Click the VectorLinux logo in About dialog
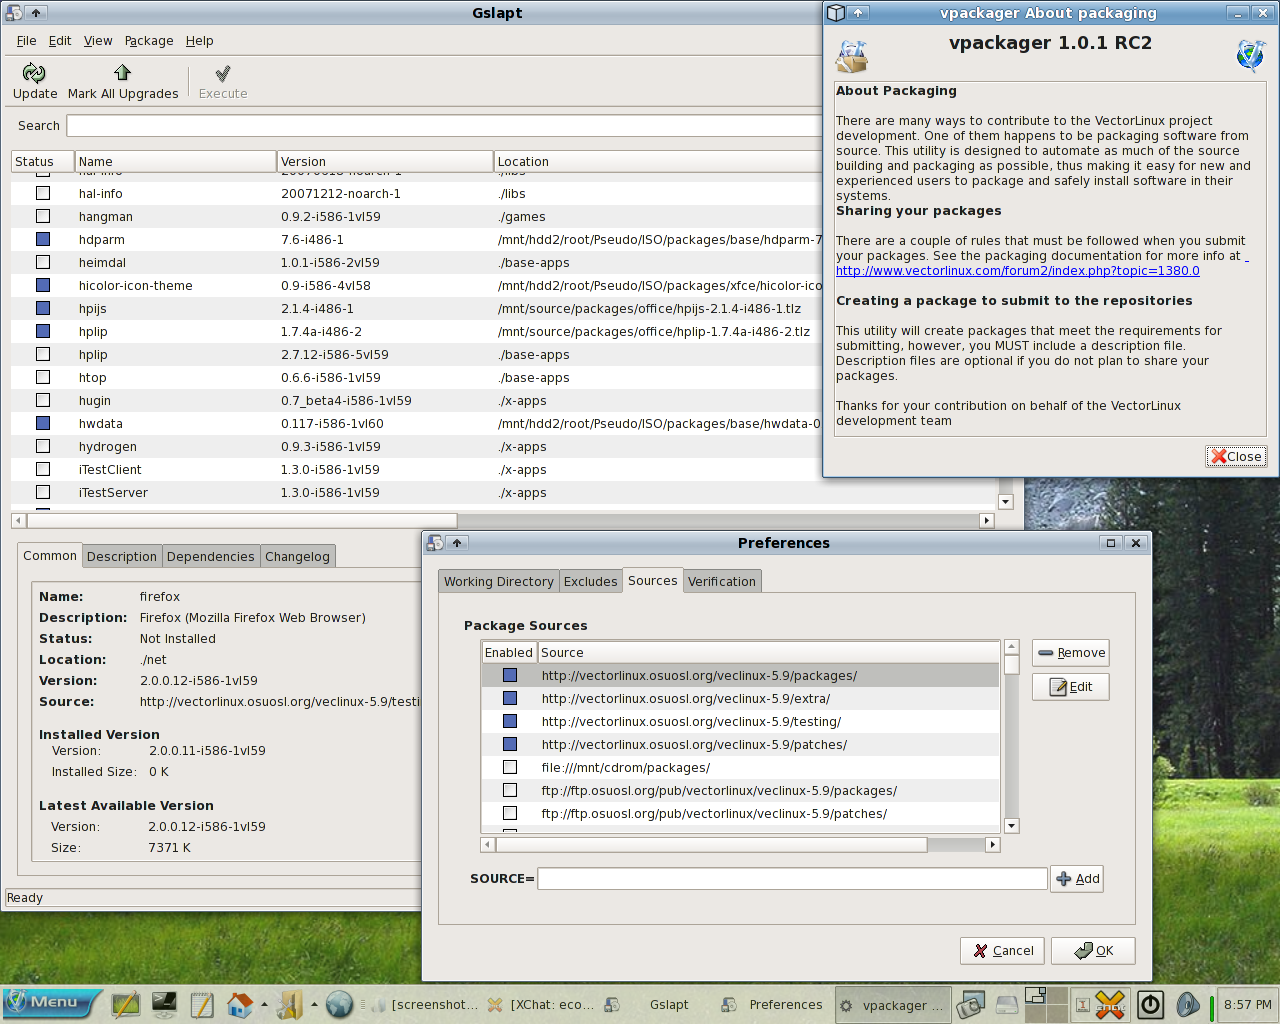The image size is (1280, 1024). pos(1250,55)
